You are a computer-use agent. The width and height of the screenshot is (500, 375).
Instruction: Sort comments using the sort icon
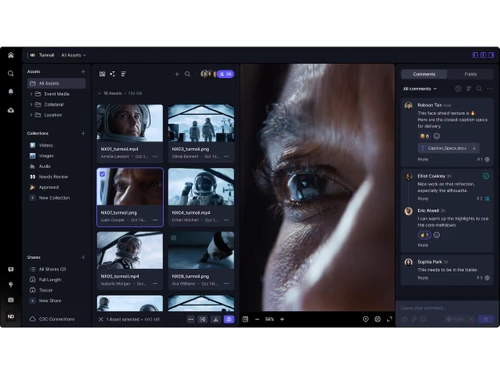click(x=469, y=89)
